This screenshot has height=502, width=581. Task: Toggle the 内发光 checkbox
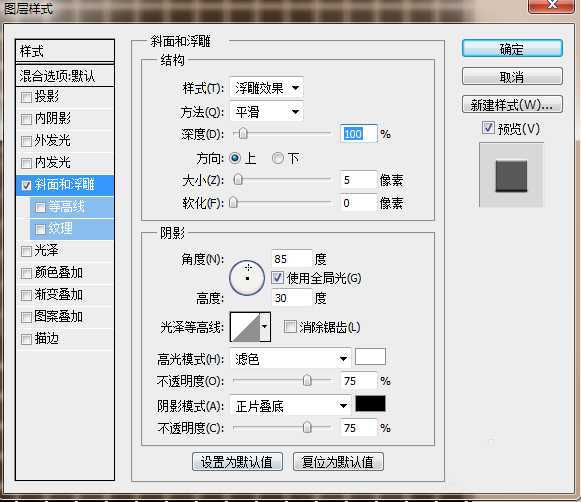point(26,163)
